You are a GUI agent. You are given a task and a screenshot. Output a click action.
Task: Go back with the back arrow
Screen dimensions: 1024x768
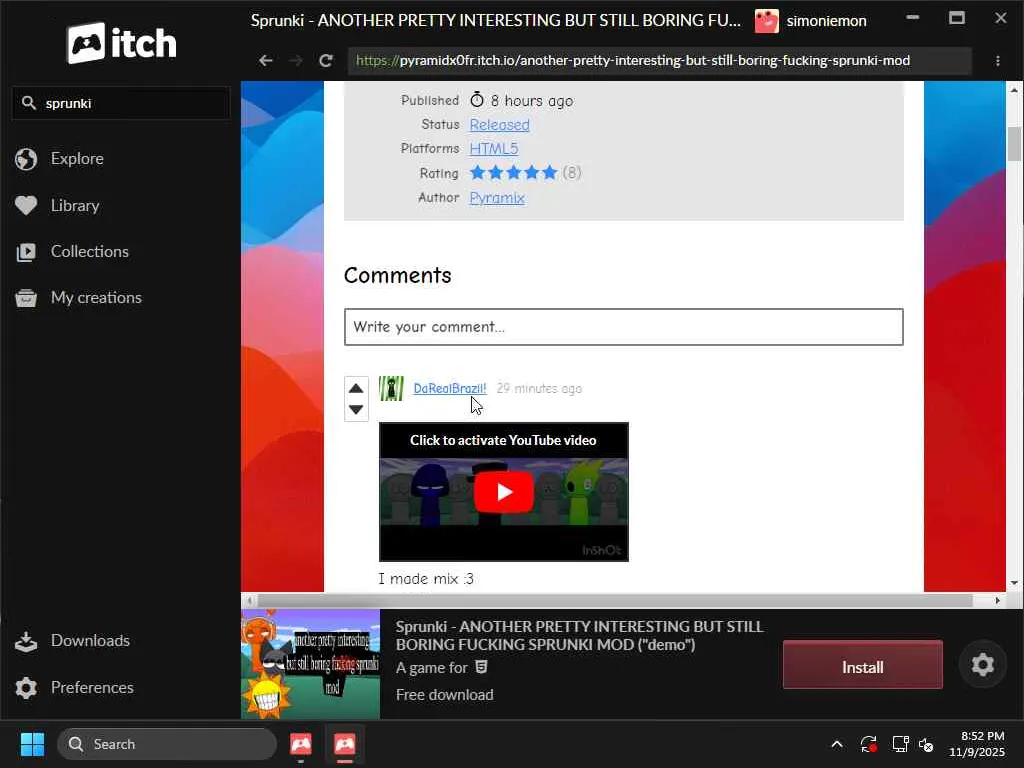coord(265,61)
